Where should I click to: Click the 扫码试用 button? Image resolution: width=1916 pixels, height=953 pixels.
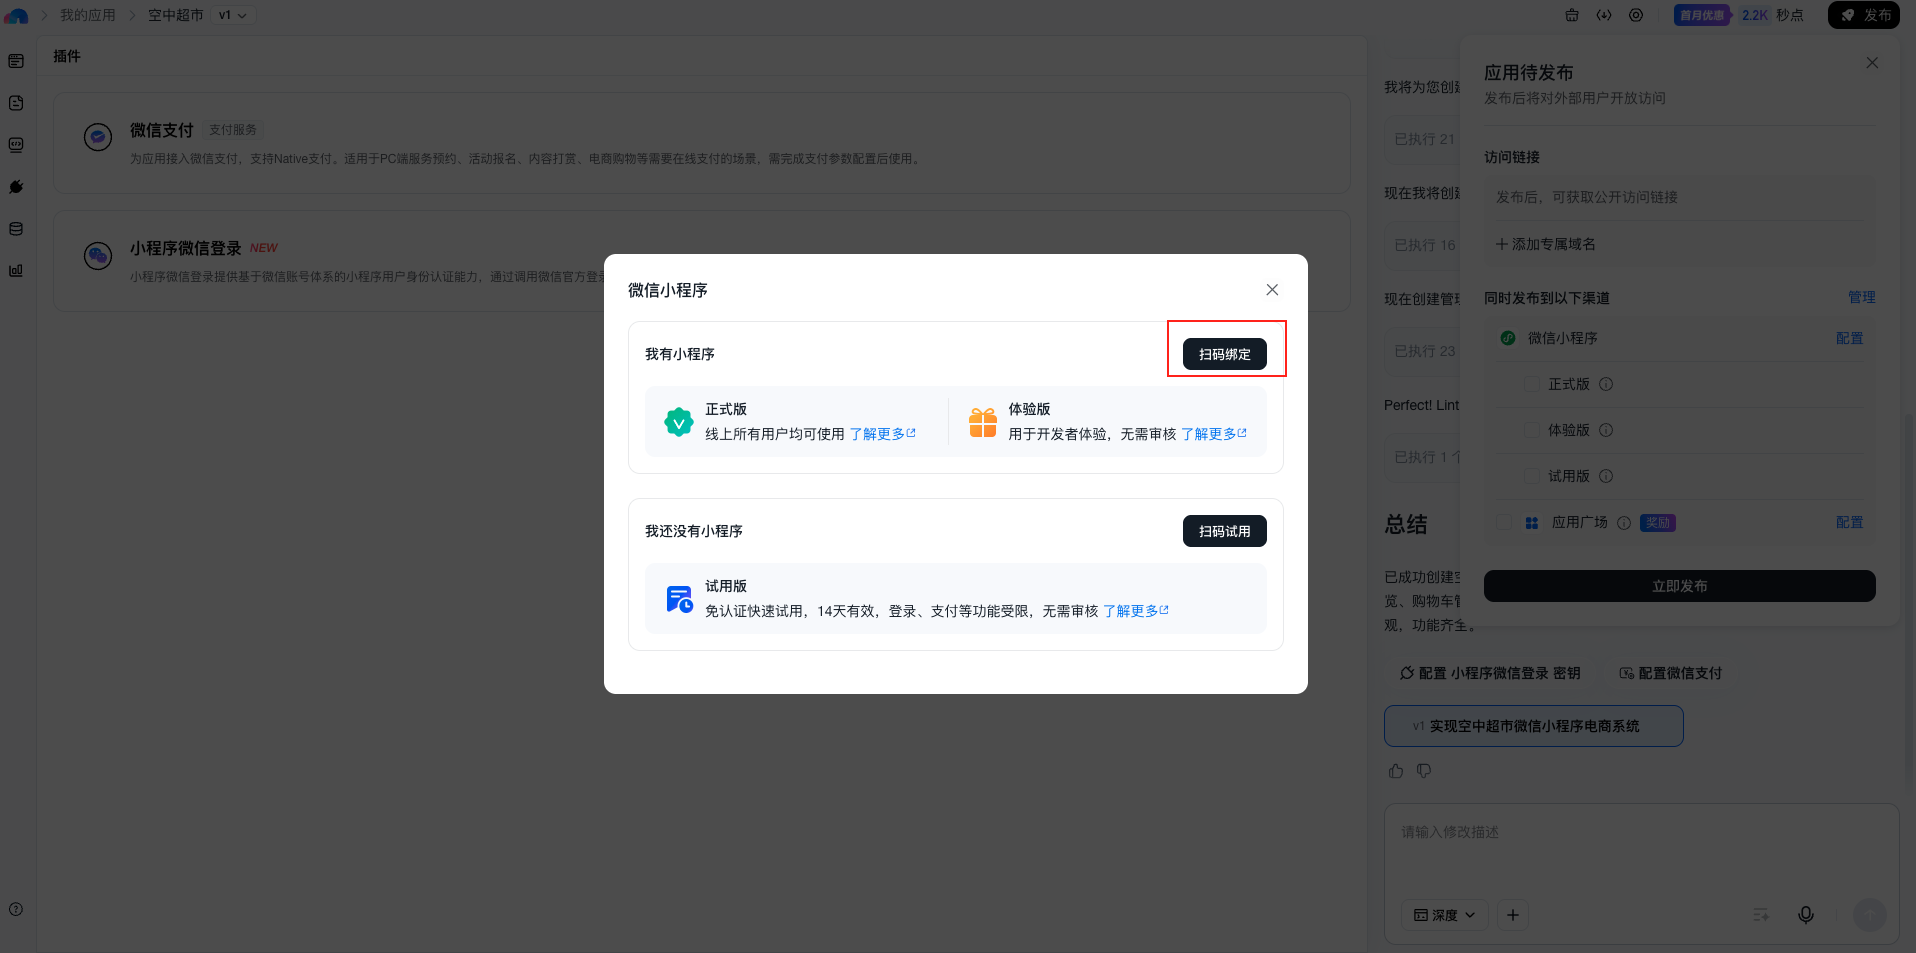1224,531
